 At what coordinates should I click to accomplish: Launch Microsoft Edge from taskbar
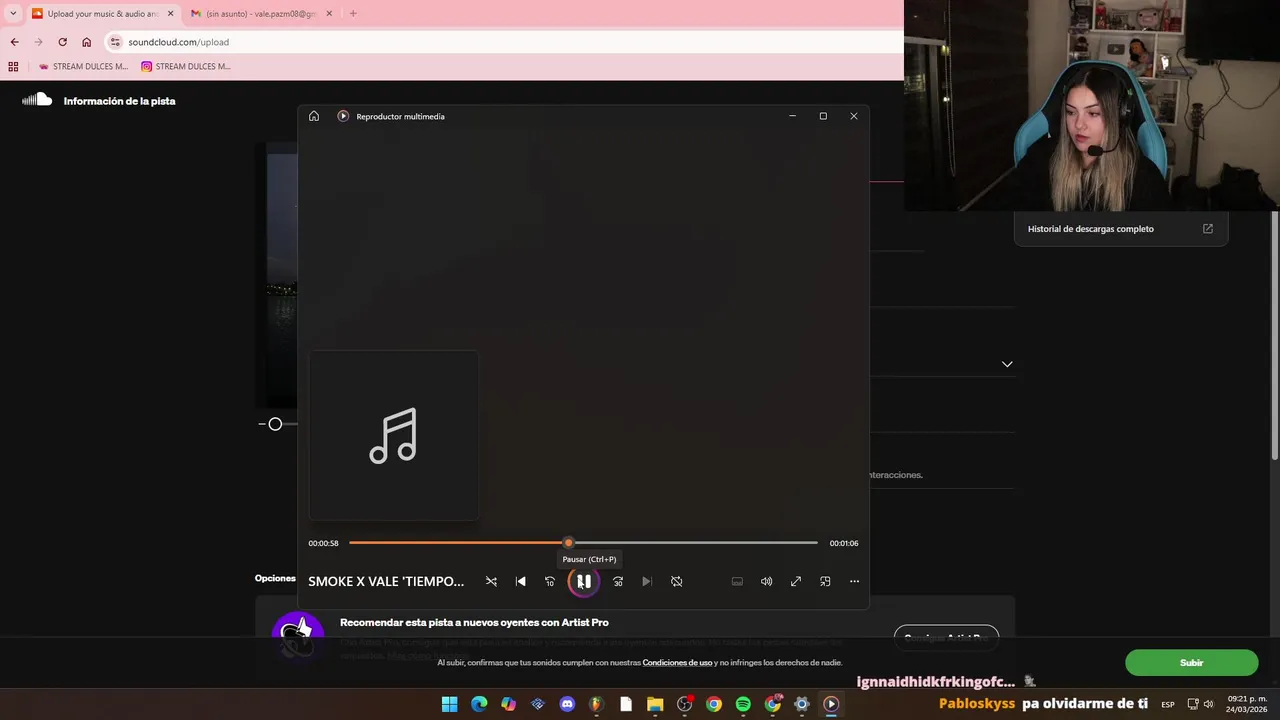479,704
